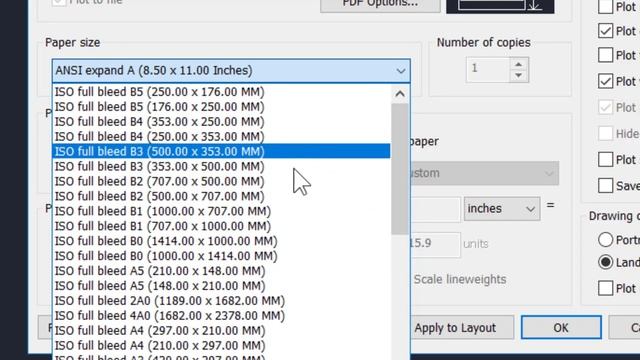Click the paper preview thumbnail beside PDF Options
Image resolution: width=640 pixels, height=360 pixels.
tap(500, 6)
